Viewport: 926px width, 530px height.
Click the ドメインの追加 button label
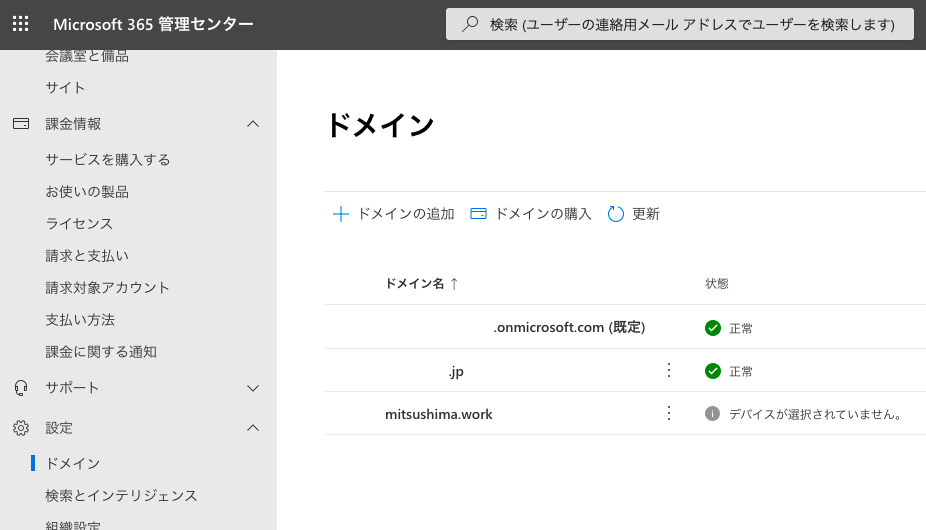tap(406, 214)
